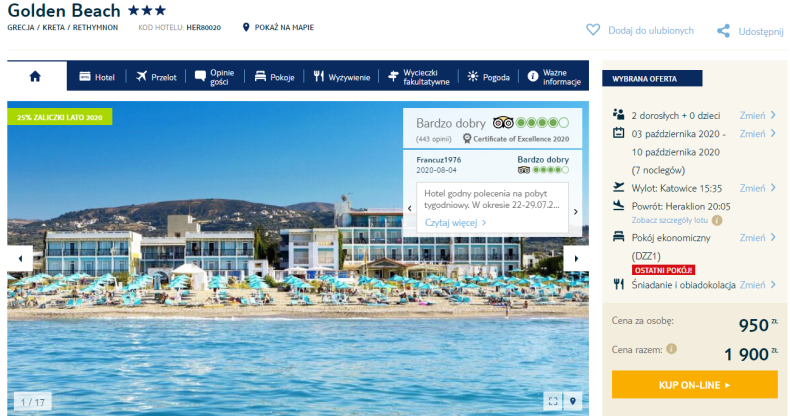The width and height of the screenshot is (790, 416).
Task: Click info icon next to Cena razem
Action: 671,350
